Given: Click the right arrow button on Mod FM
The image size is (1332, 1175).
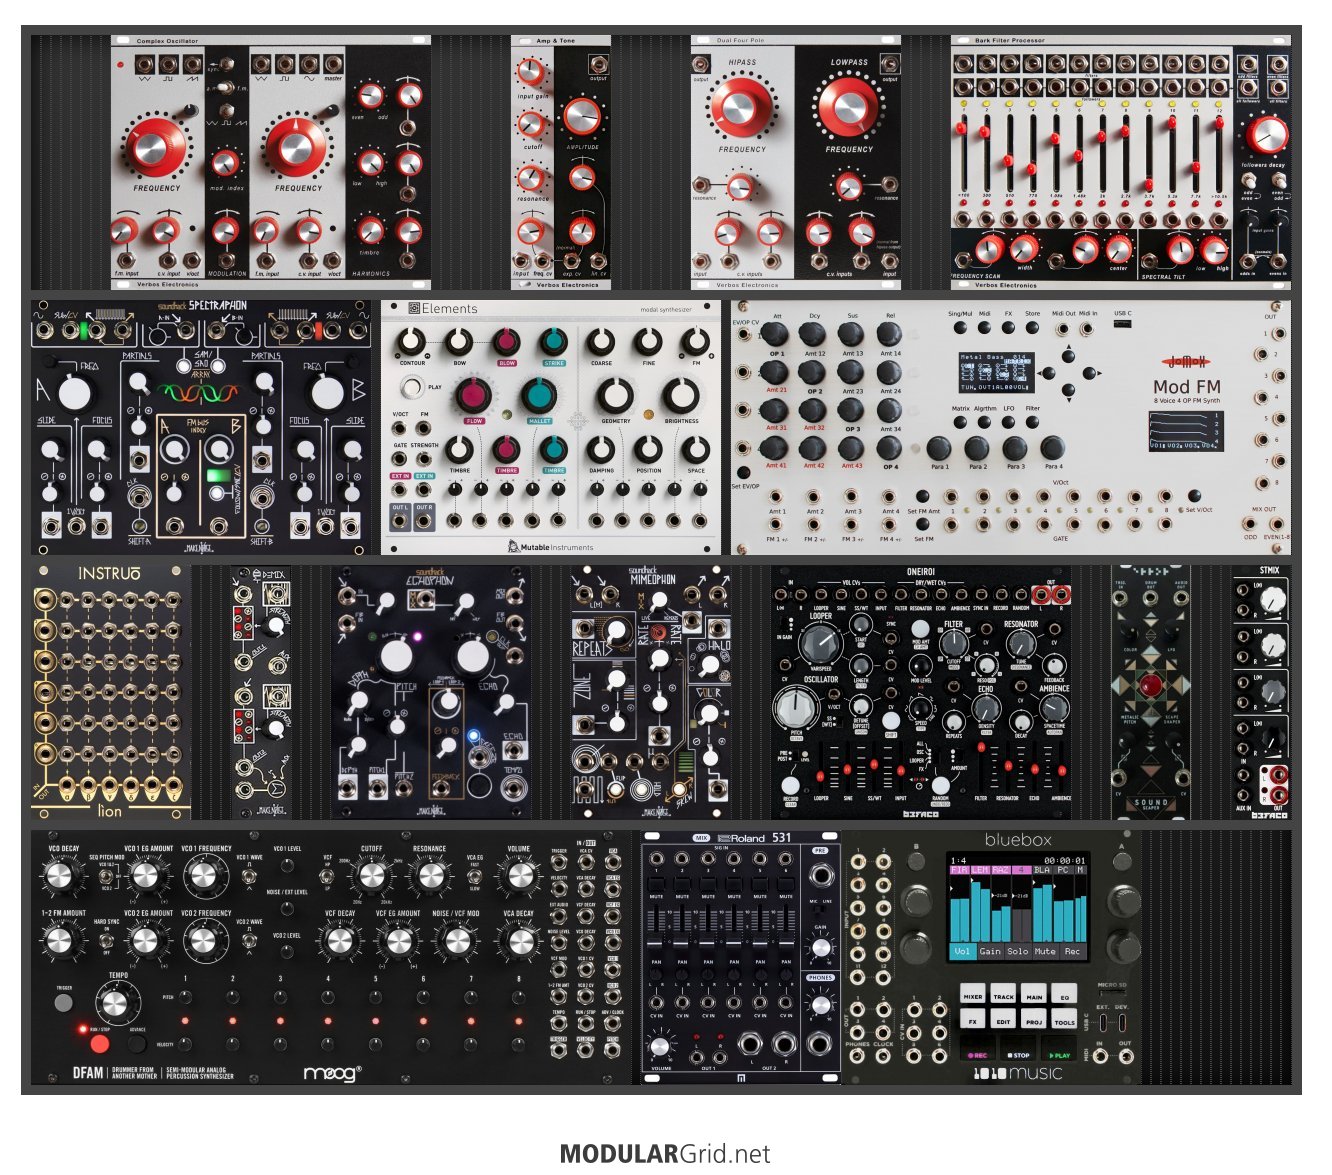Looking at the screenshot, I should (1087, 372).
